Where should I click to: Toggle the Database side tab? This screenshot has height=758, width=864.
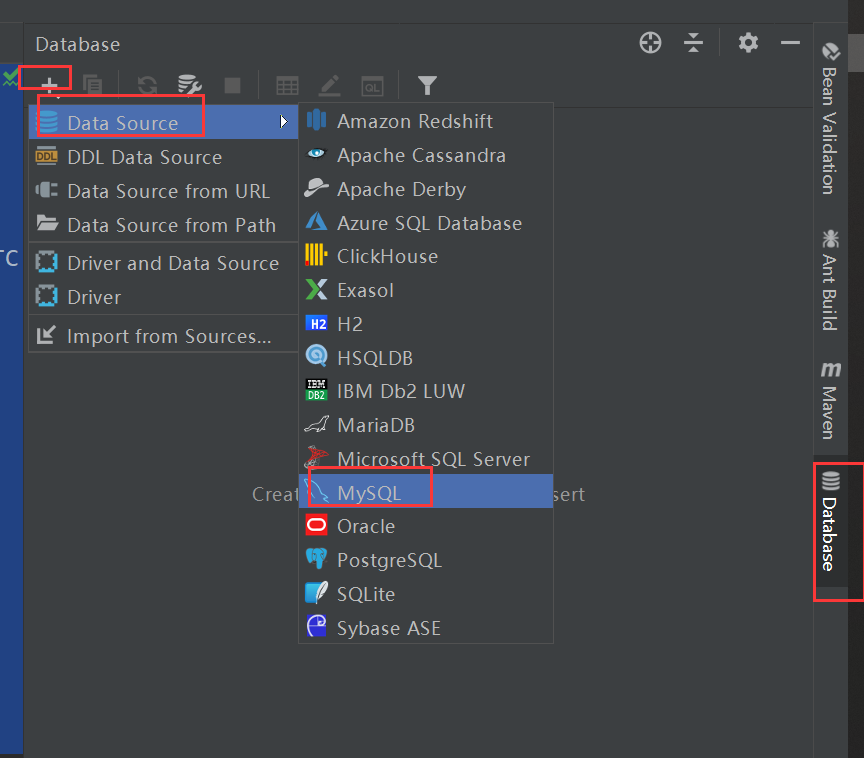(x=830, y=522)
